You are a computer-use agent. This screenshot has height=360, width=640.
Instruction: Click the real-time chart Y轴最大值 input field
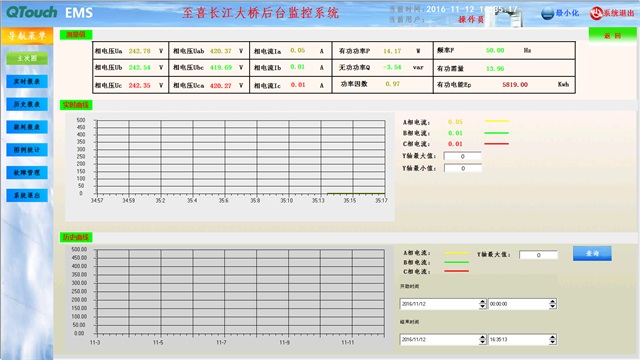(x=462, y=156)
